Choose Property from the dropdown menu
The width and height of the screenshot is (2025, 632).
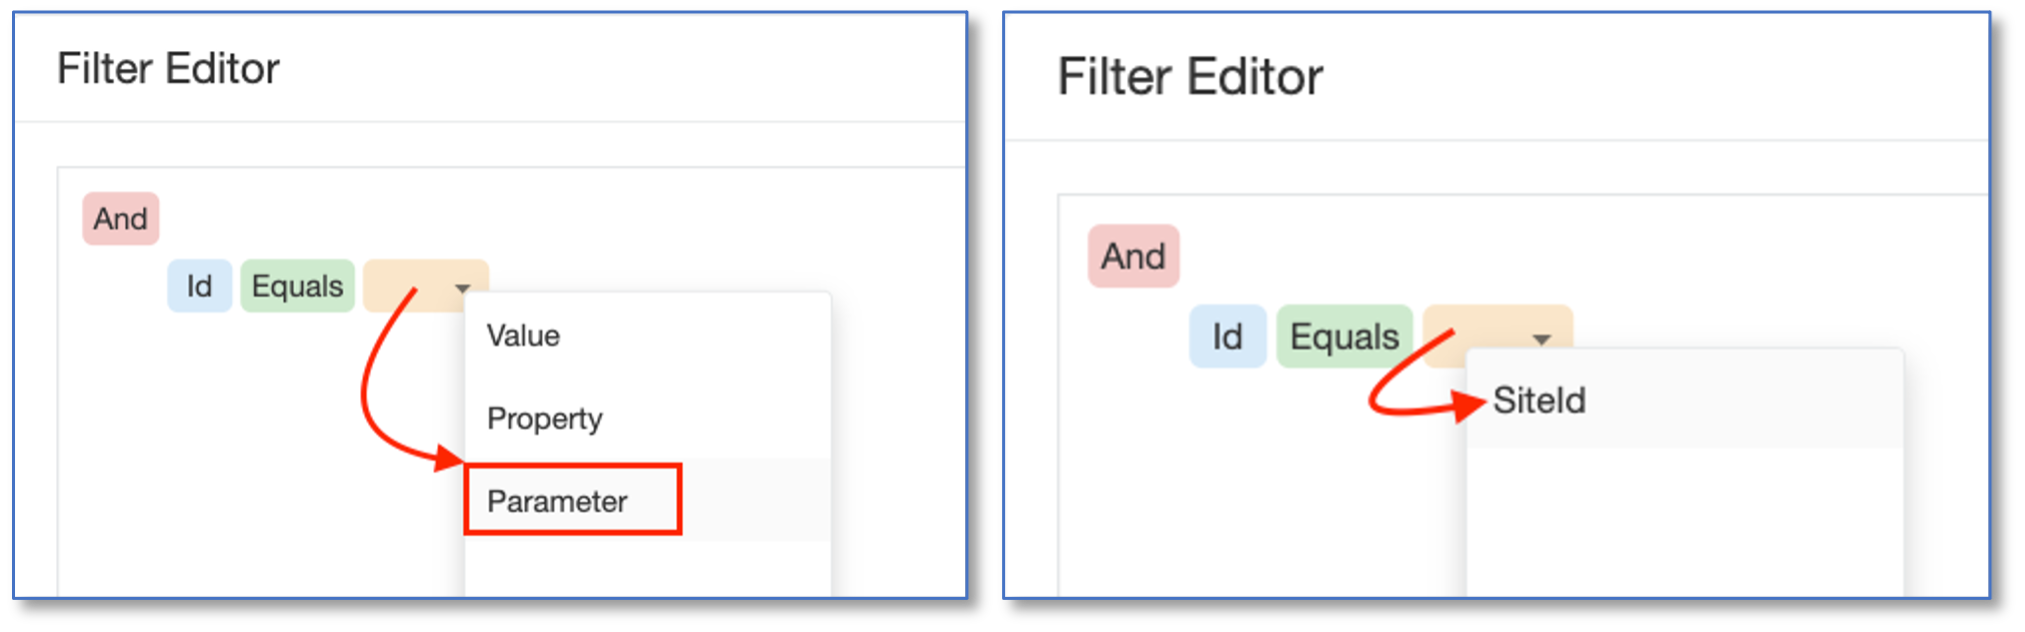[545, 418]
